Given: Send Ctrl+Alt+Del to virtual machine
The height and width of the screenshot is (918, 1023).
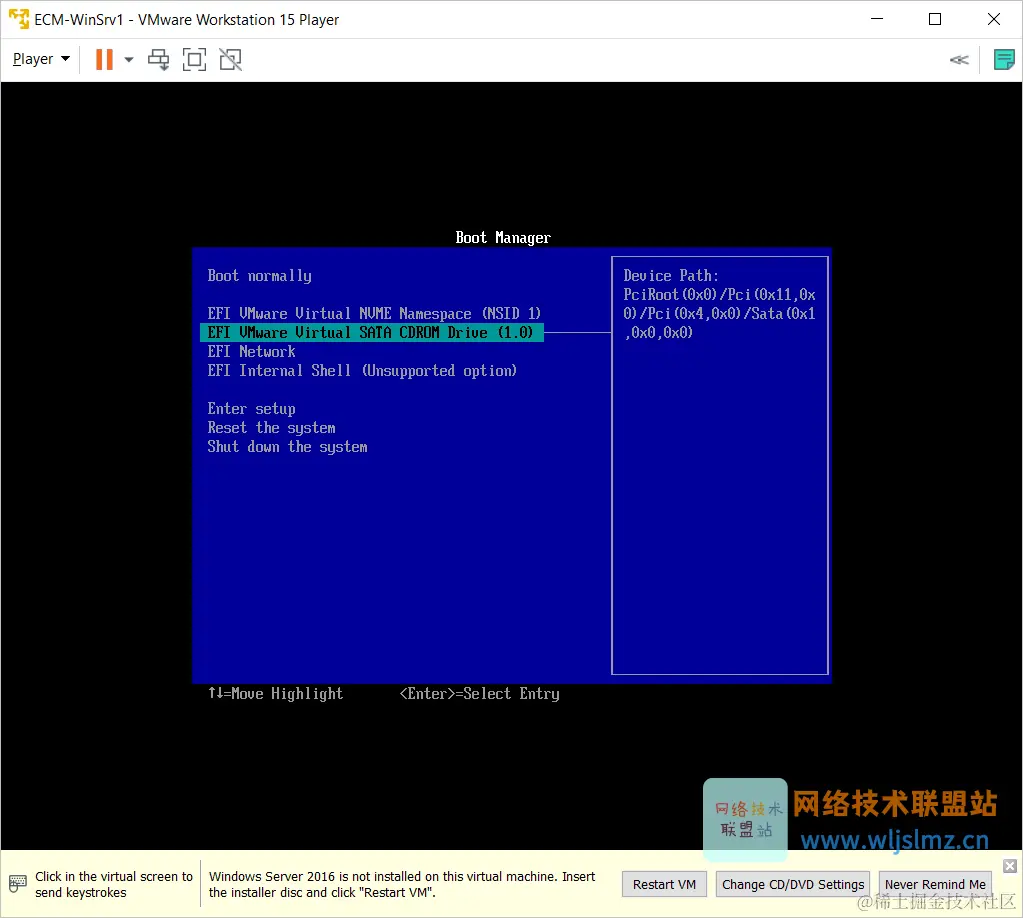Looking at the screenshot, I should (159, 59).
